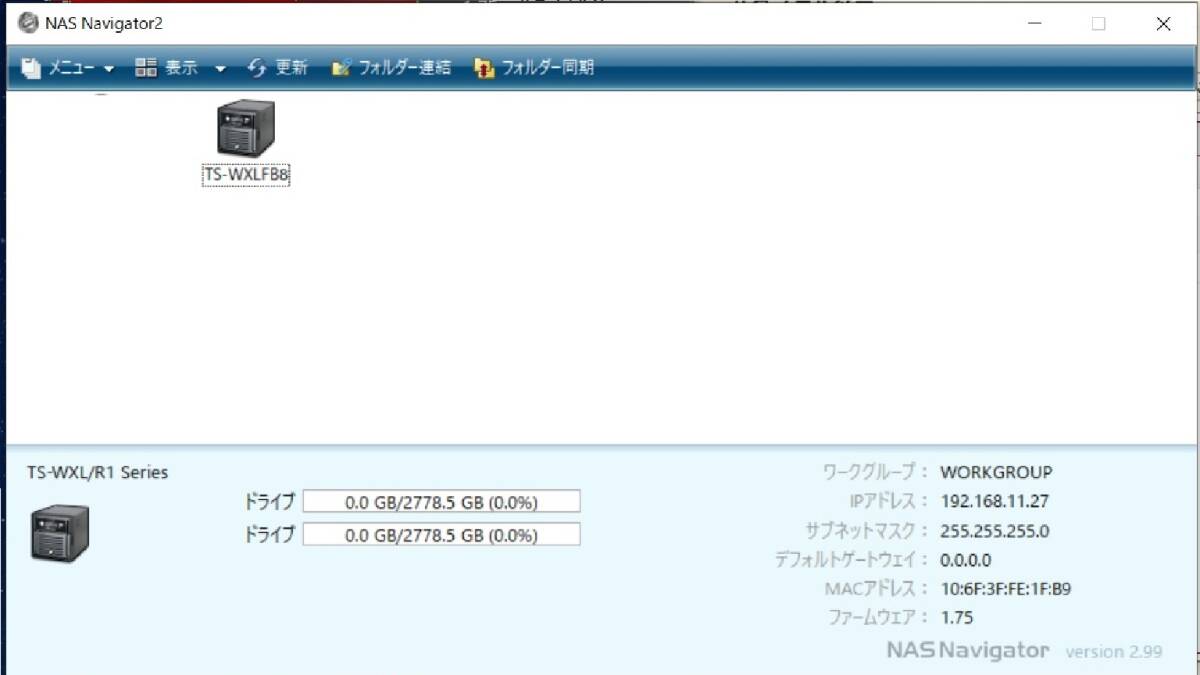This screenshot has width=1200, height=675.
Task: Click the NAS Navigator2 title bar icon
Action: pos(28,23)
